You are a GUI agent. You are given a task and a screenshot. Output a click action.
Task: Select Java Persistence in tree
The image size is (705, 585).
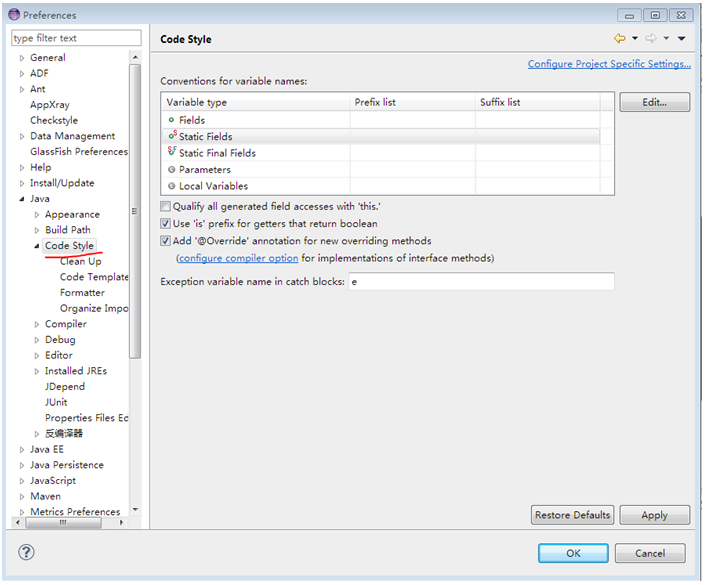tap(67, 465)
